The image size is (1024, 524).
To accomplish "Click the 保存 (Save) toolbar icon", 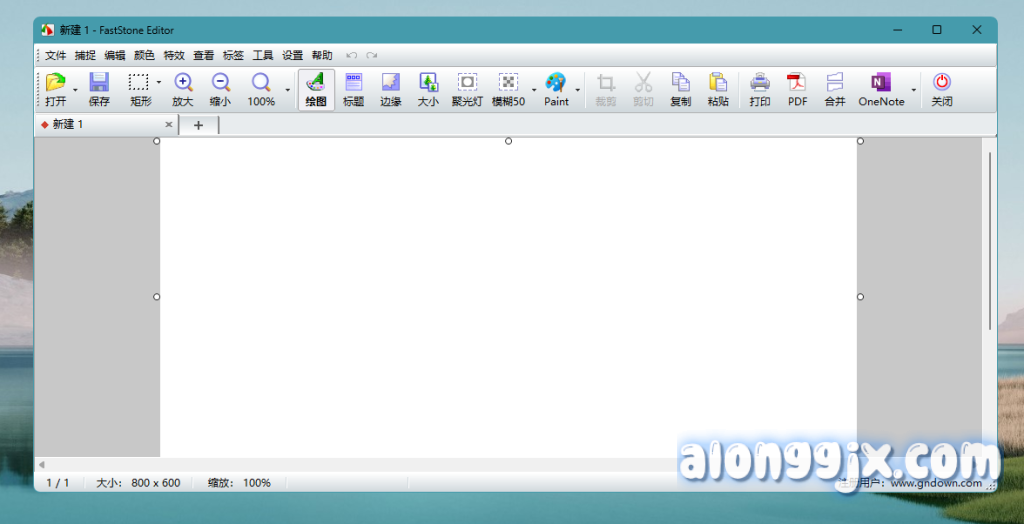I will 99,89.
